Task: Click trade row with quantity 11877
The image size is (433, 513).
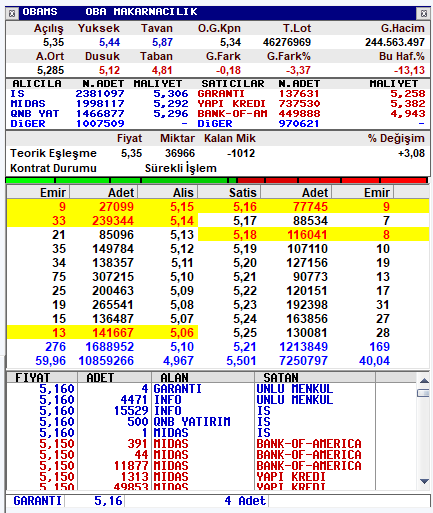Action: pyautogui.click(x=211, y=466)
